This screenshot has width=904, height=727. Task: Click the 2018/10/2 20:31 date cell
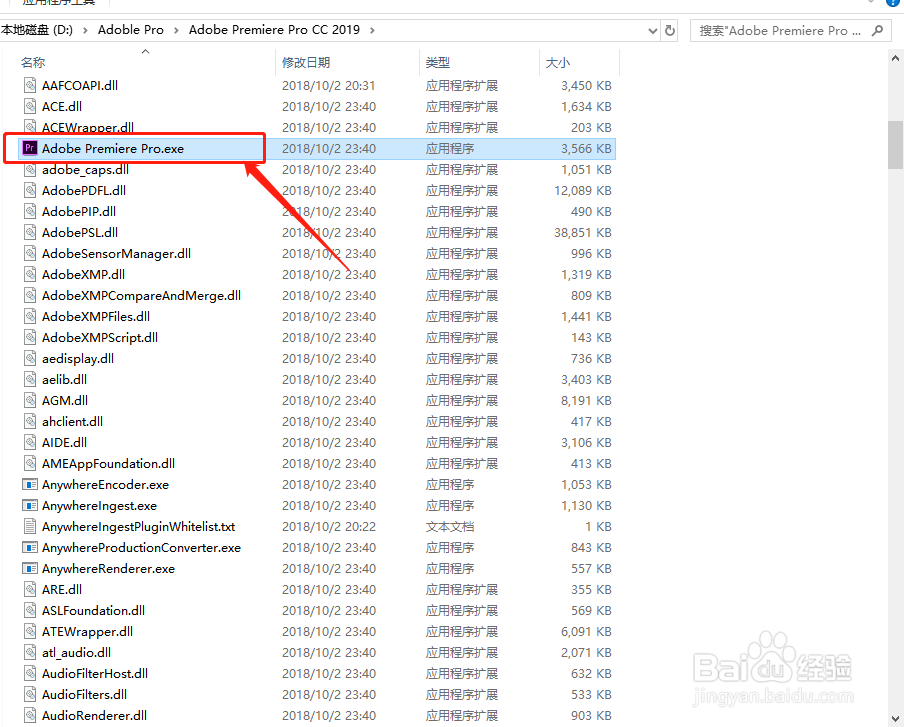tap(329, 85)
